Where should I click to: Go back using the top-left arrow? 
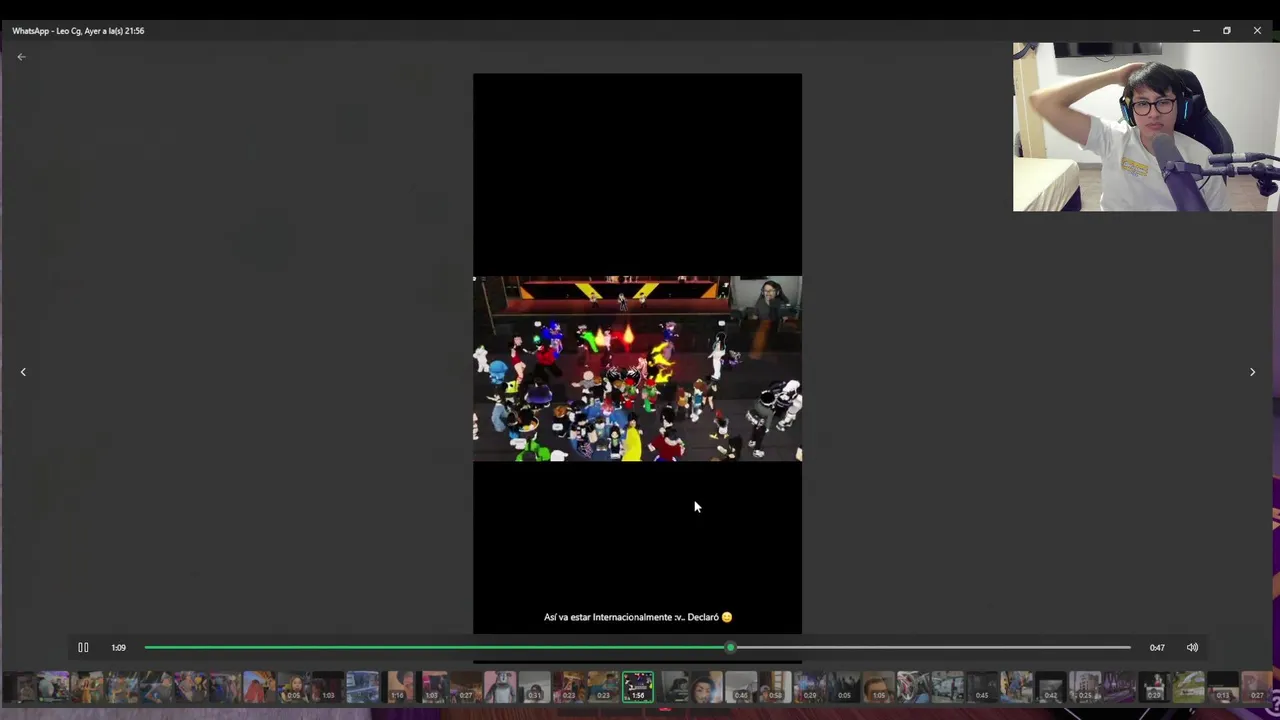coord(21,57)
